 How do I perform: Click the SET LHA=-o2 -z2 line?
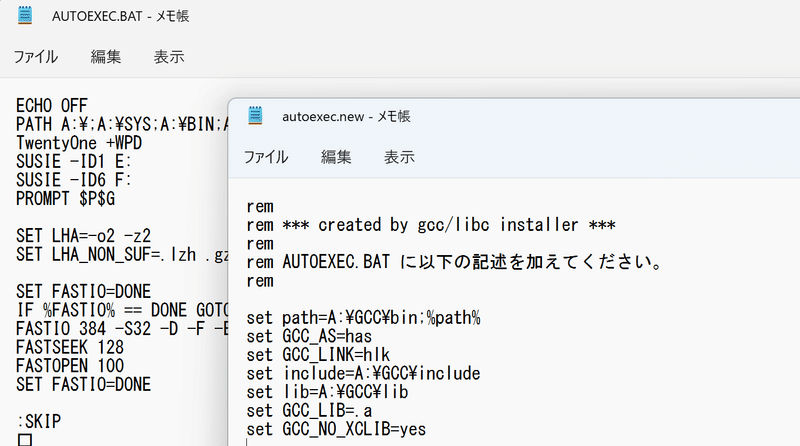tap(83, 236)
